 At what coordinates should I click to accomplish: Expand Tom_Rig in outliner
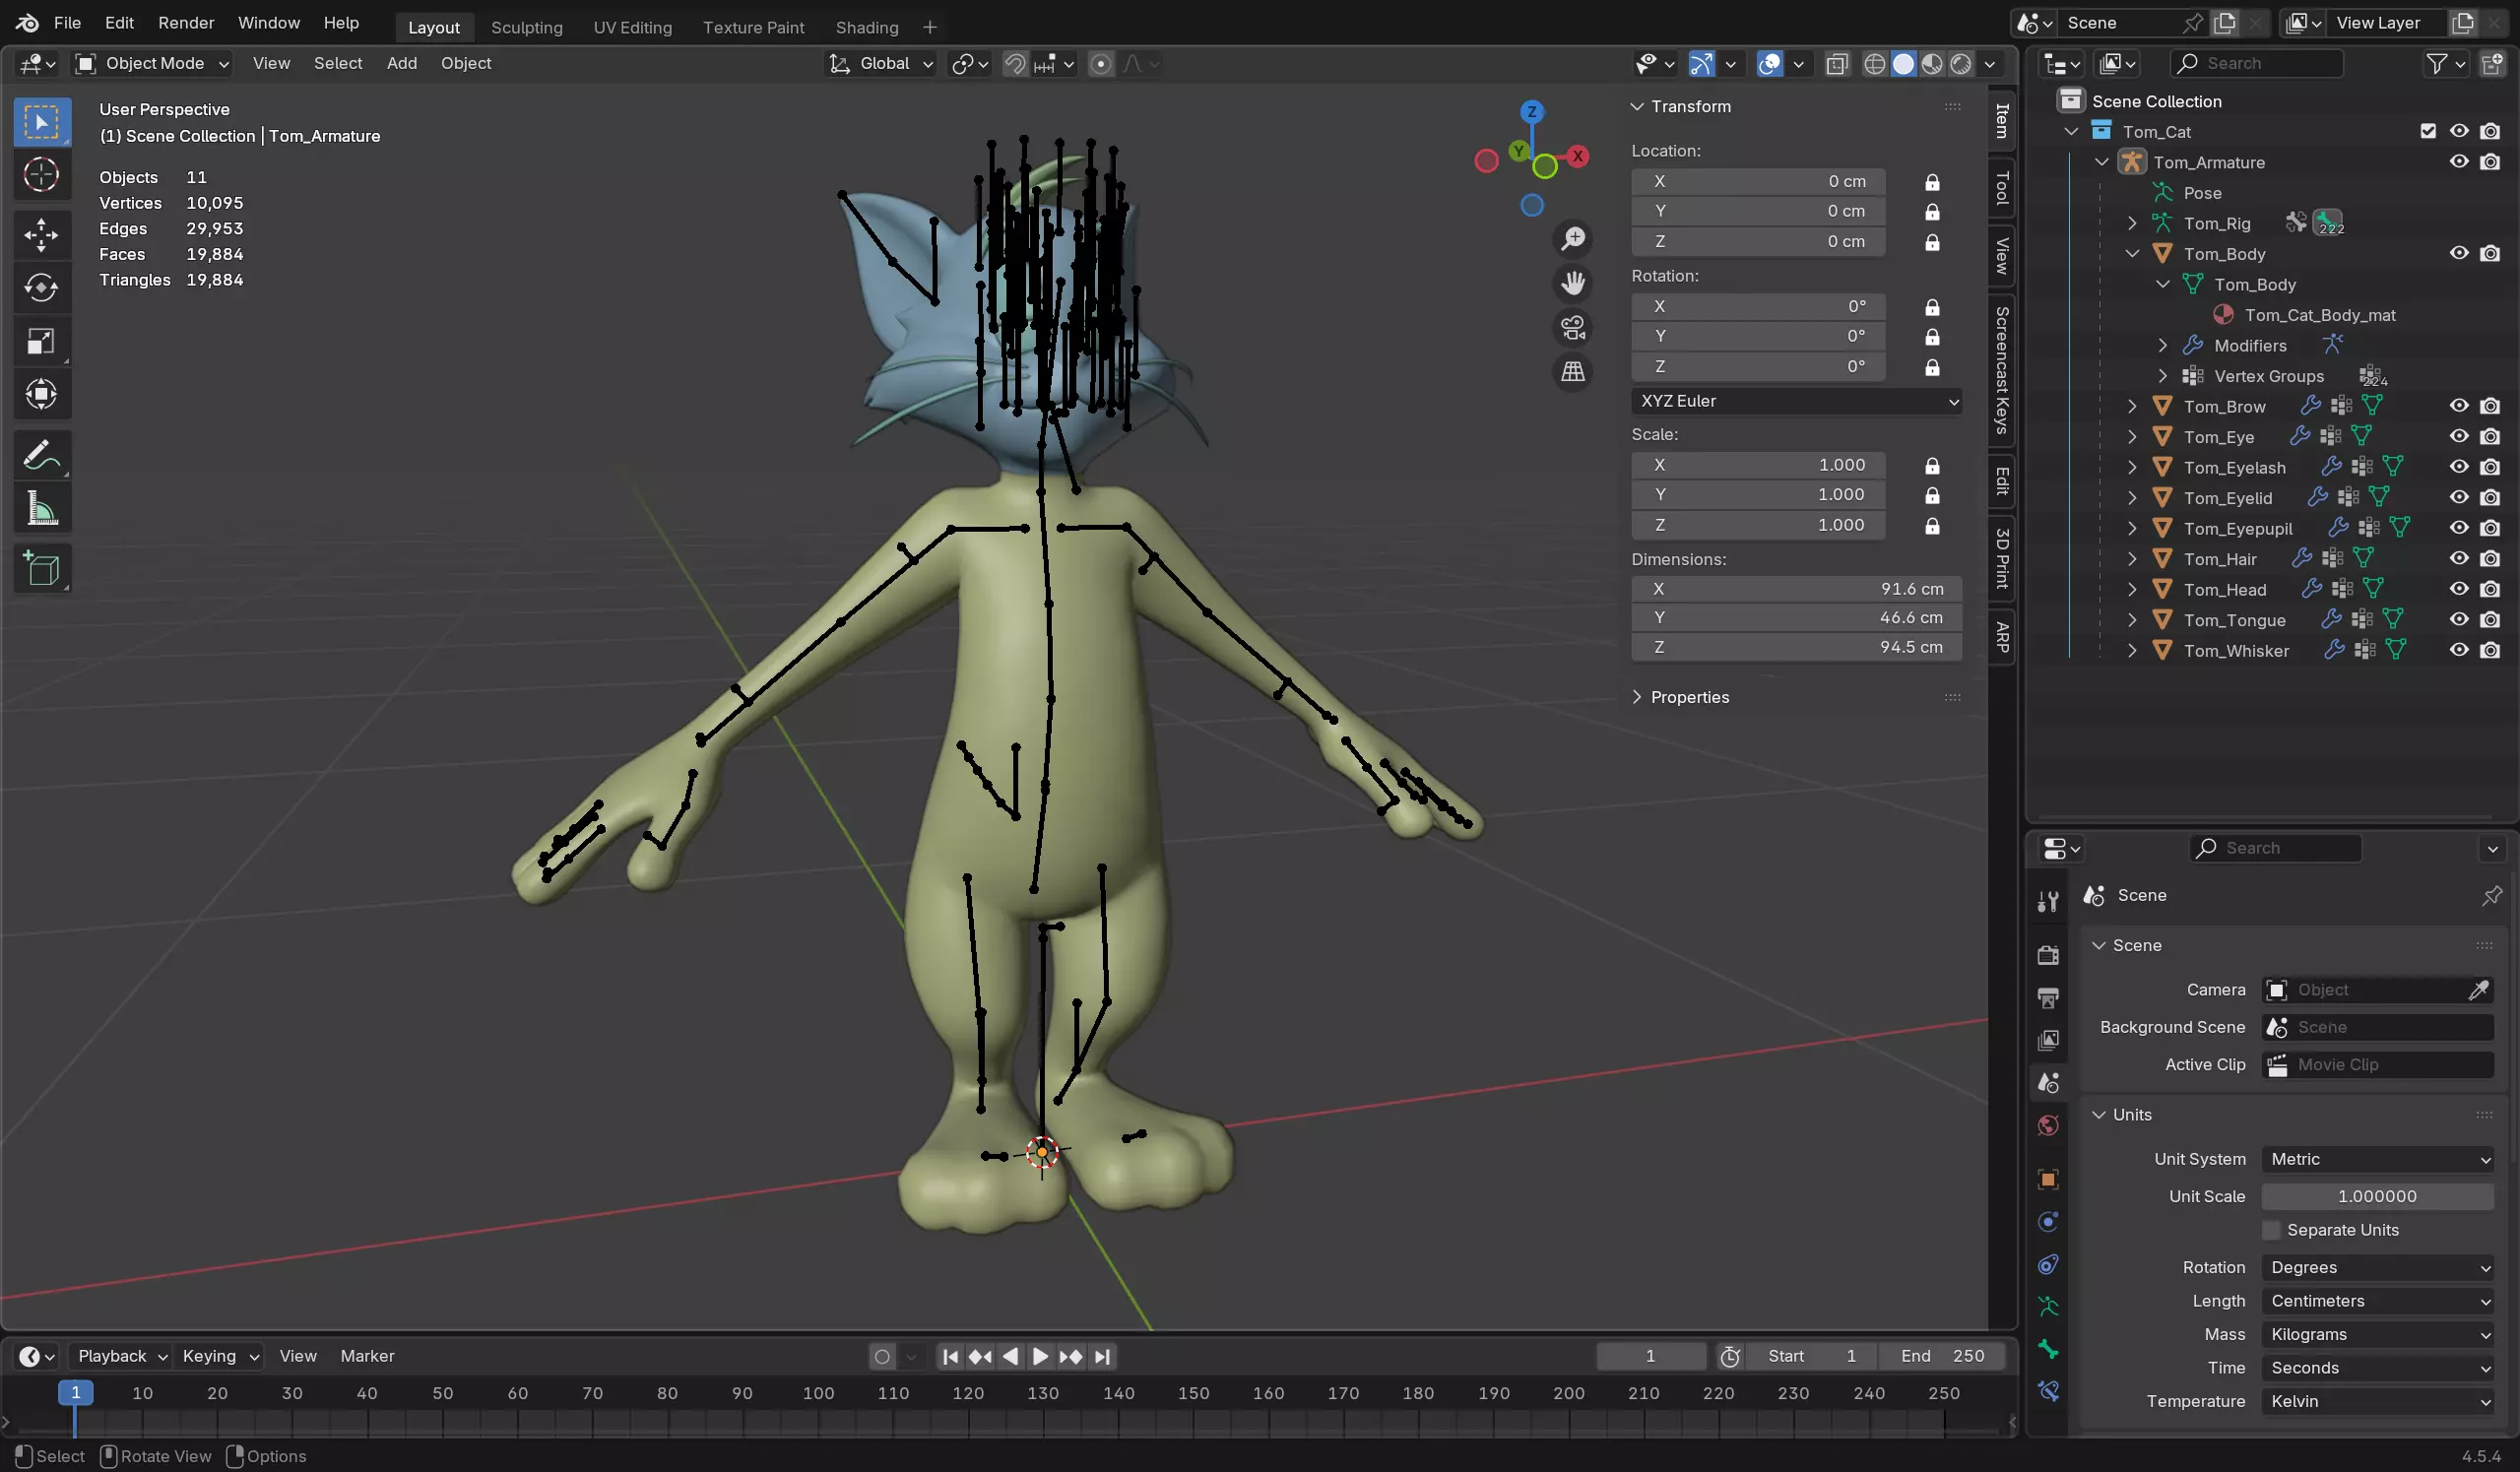click(2131, 223)
